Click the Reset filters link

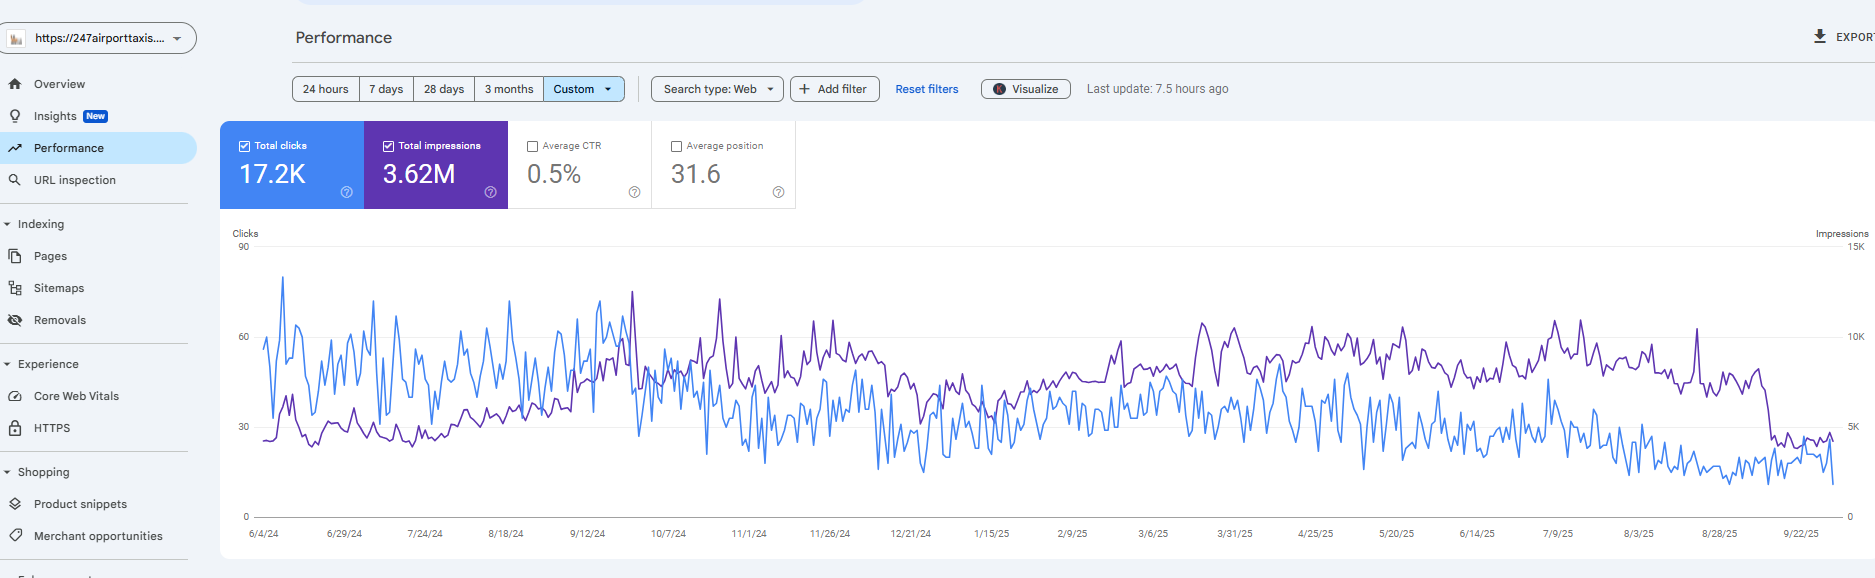(926, 89)
